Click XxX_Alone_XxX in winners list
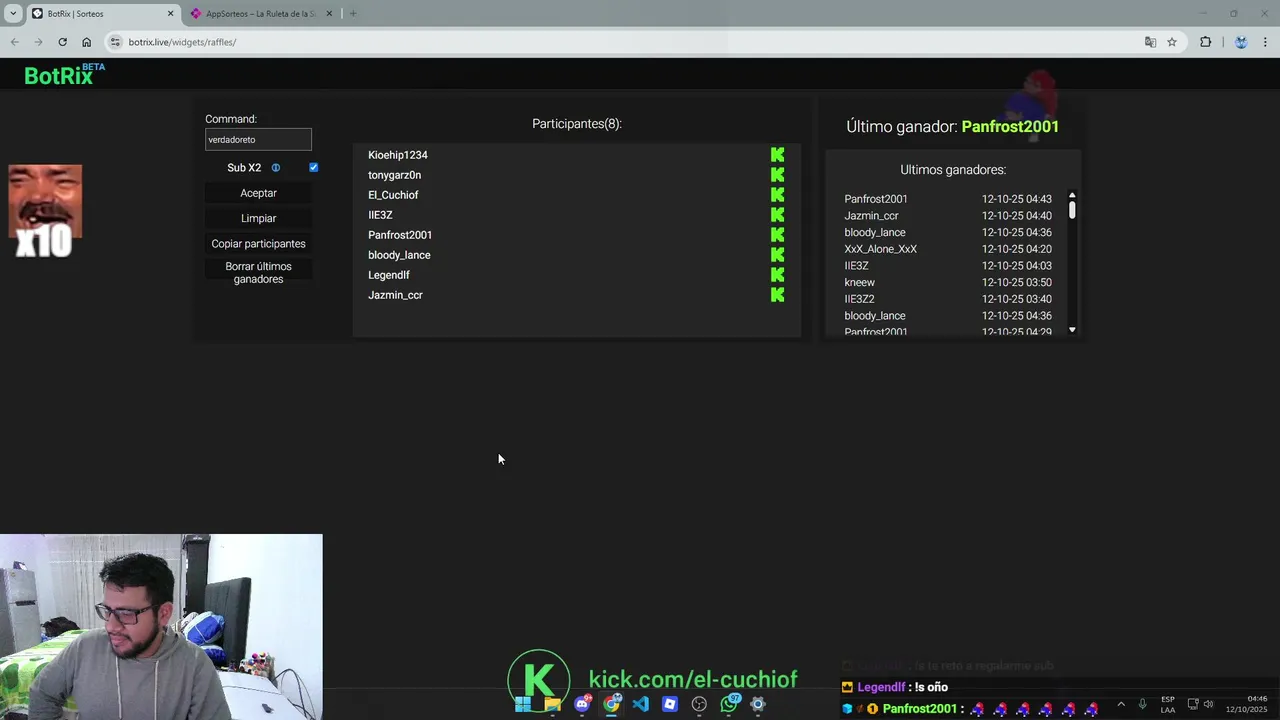1280x720 pixels. pyautogui.click(x=880, y=249)
